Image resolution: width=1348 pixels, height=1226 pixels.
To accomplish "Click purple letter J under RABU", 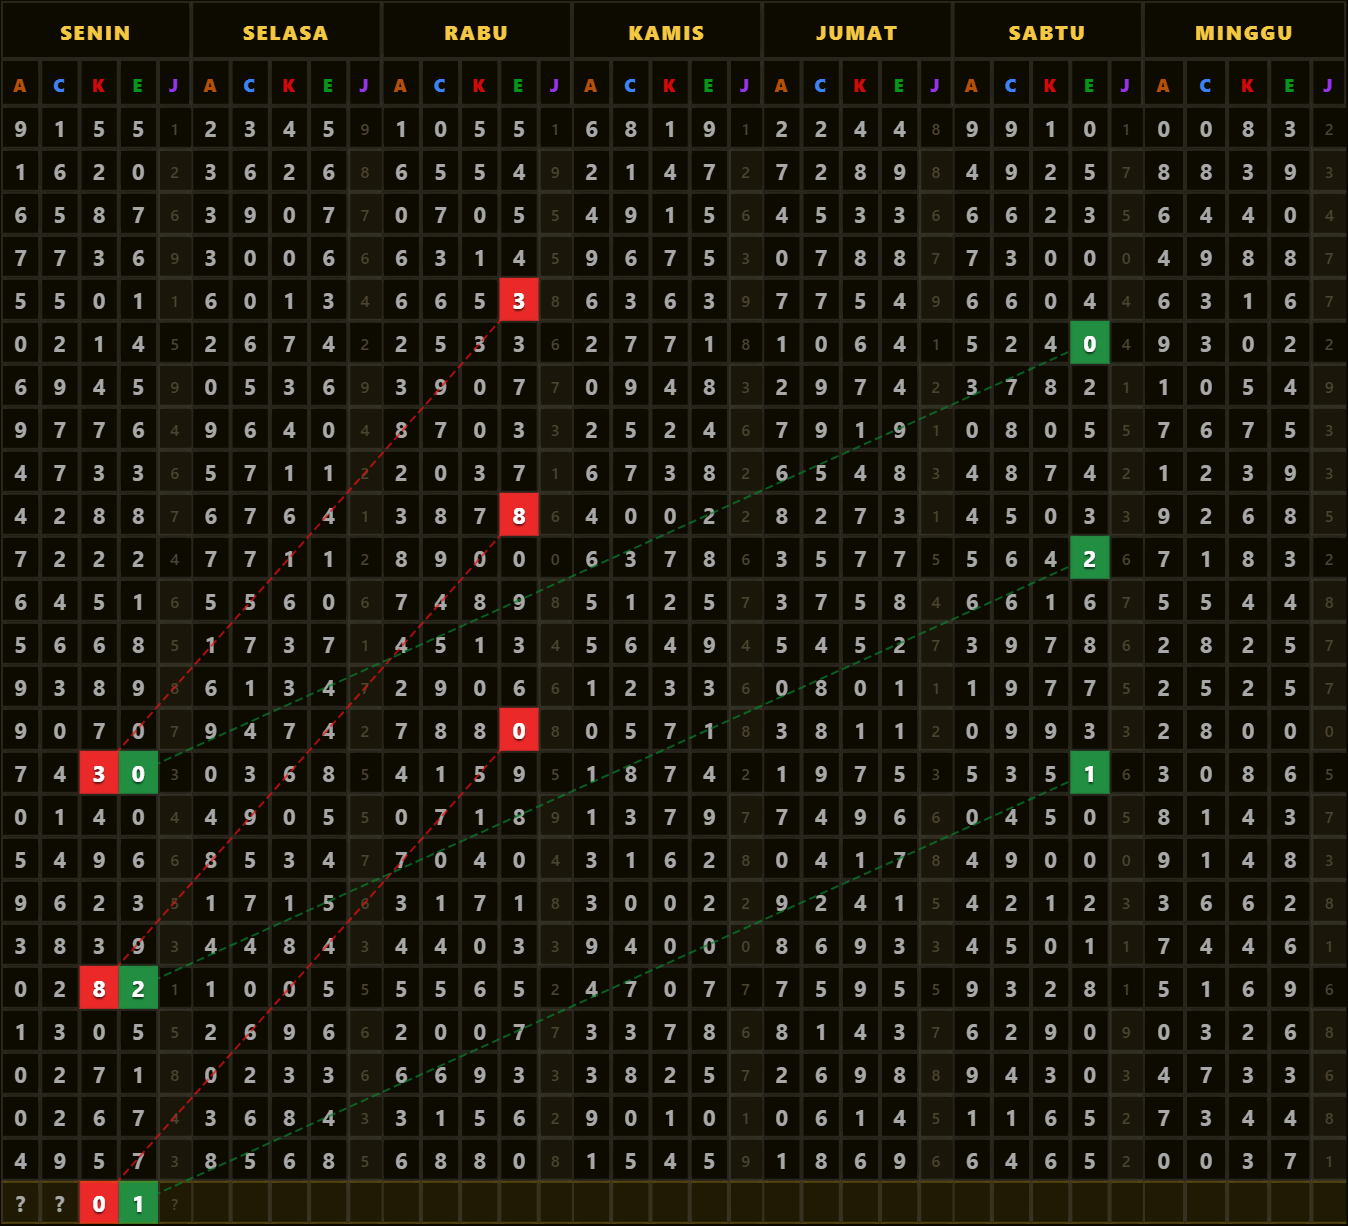I will click(x=554, y=86).
